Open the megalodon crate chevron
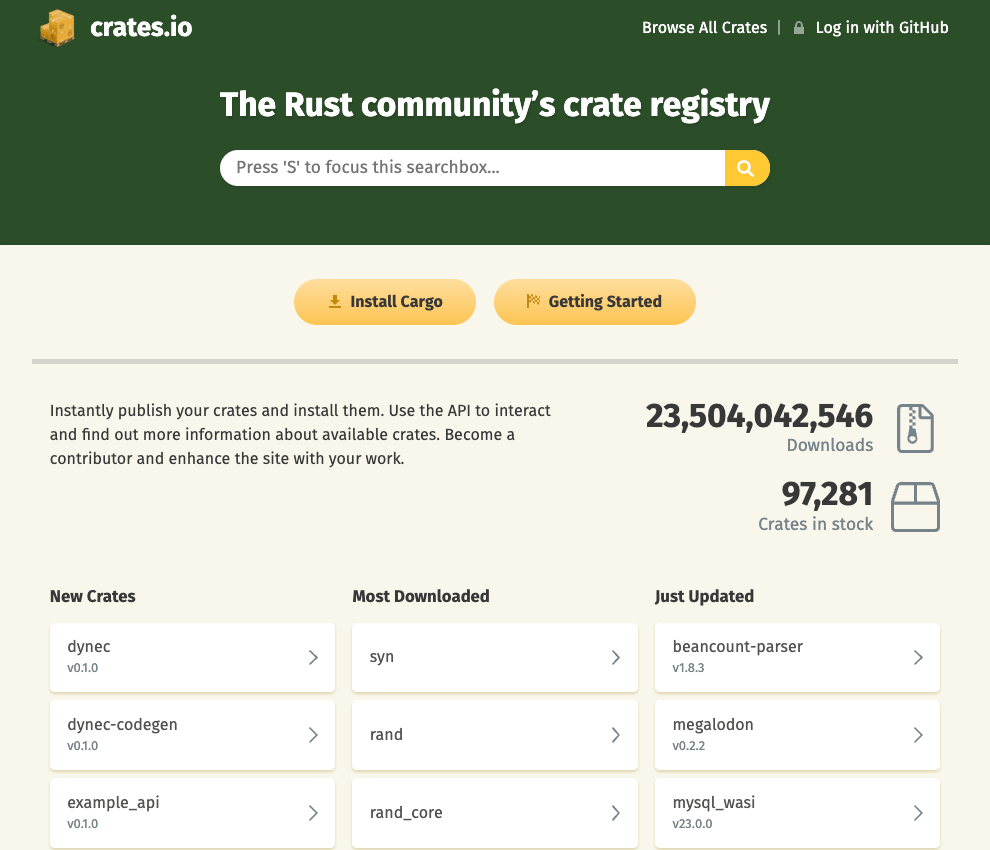 click(x=918, y=735)
